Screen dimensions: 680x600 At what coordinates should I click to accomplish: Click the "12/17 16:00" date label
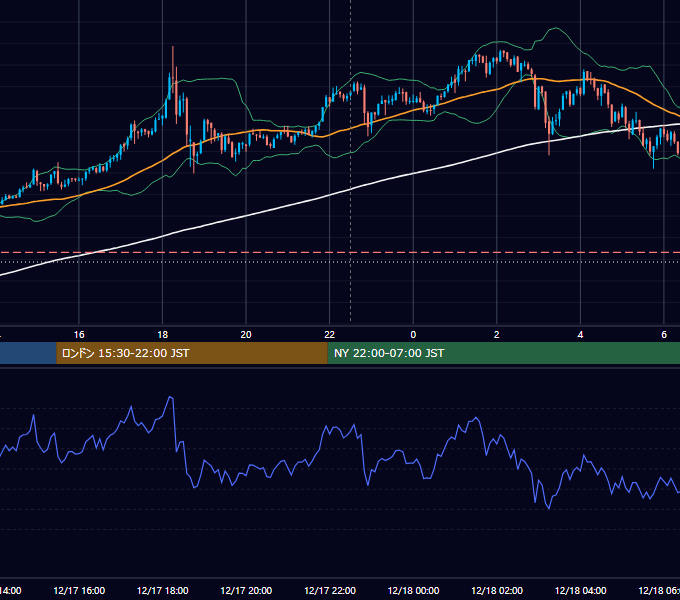(x=79, y=590)
